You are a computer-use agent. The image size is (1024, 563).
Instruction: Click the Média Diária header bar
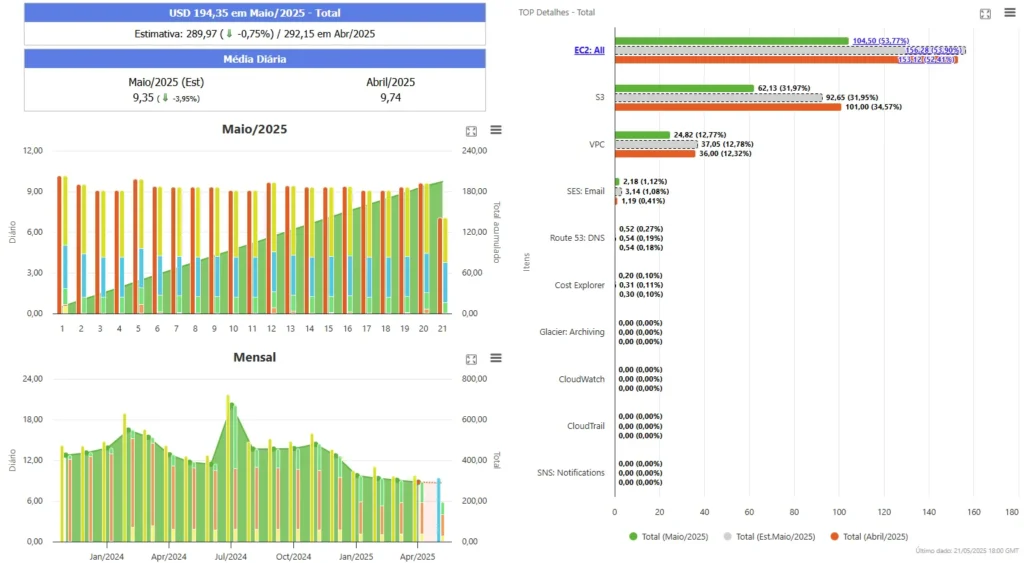coord(255,59)
